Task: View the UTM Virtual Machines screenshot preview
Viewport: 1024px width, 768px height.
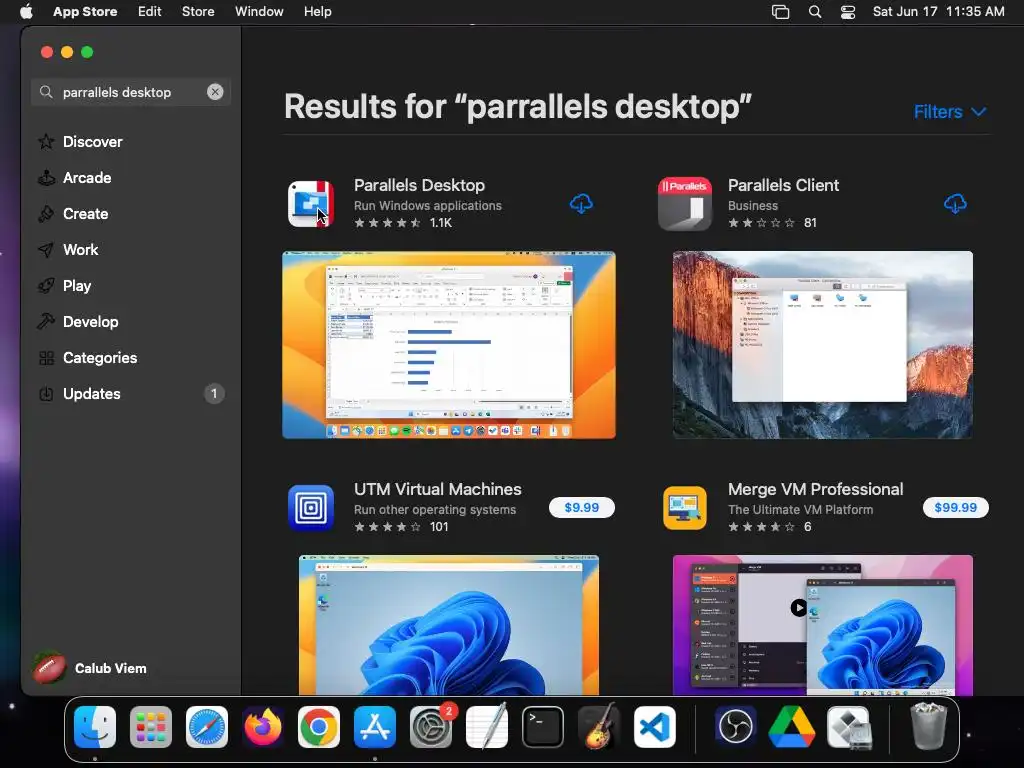Action: click(449, 625)
